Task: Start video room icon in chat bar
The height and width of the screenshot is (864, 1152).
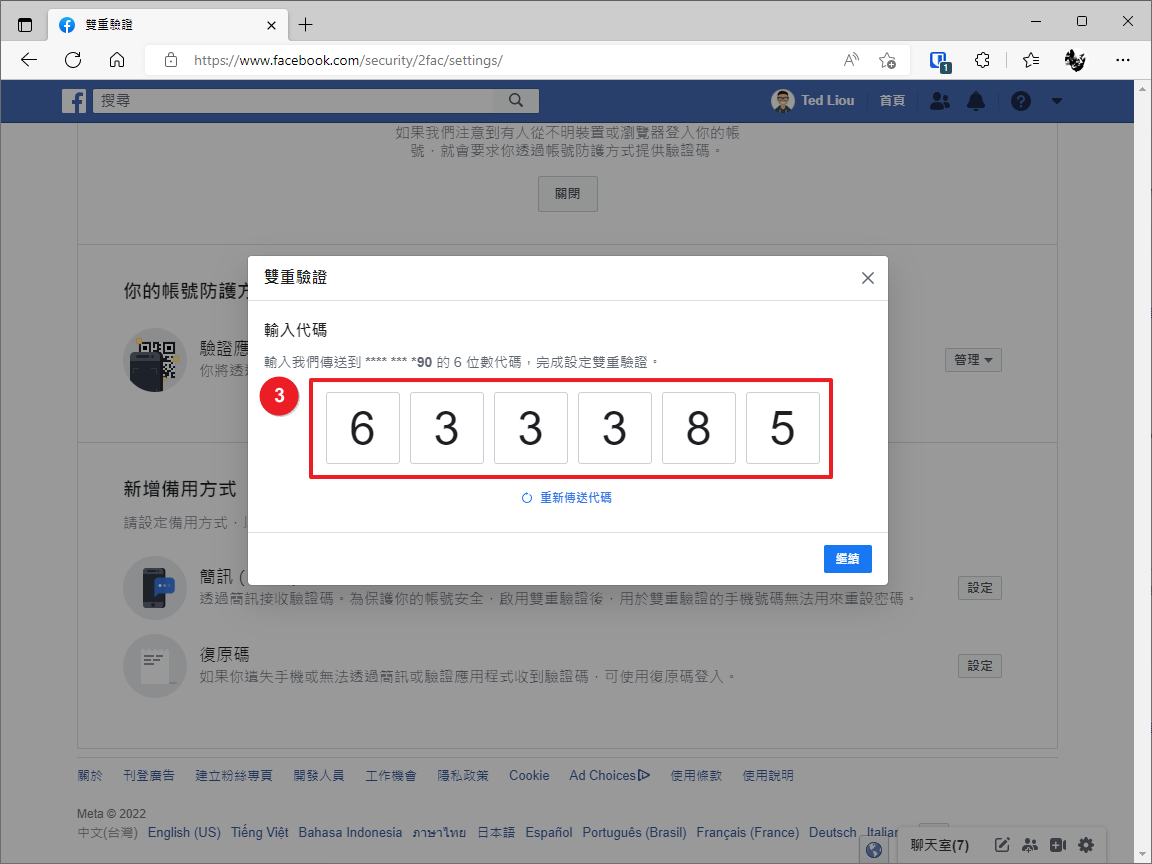Action: tap(1058, 845)
